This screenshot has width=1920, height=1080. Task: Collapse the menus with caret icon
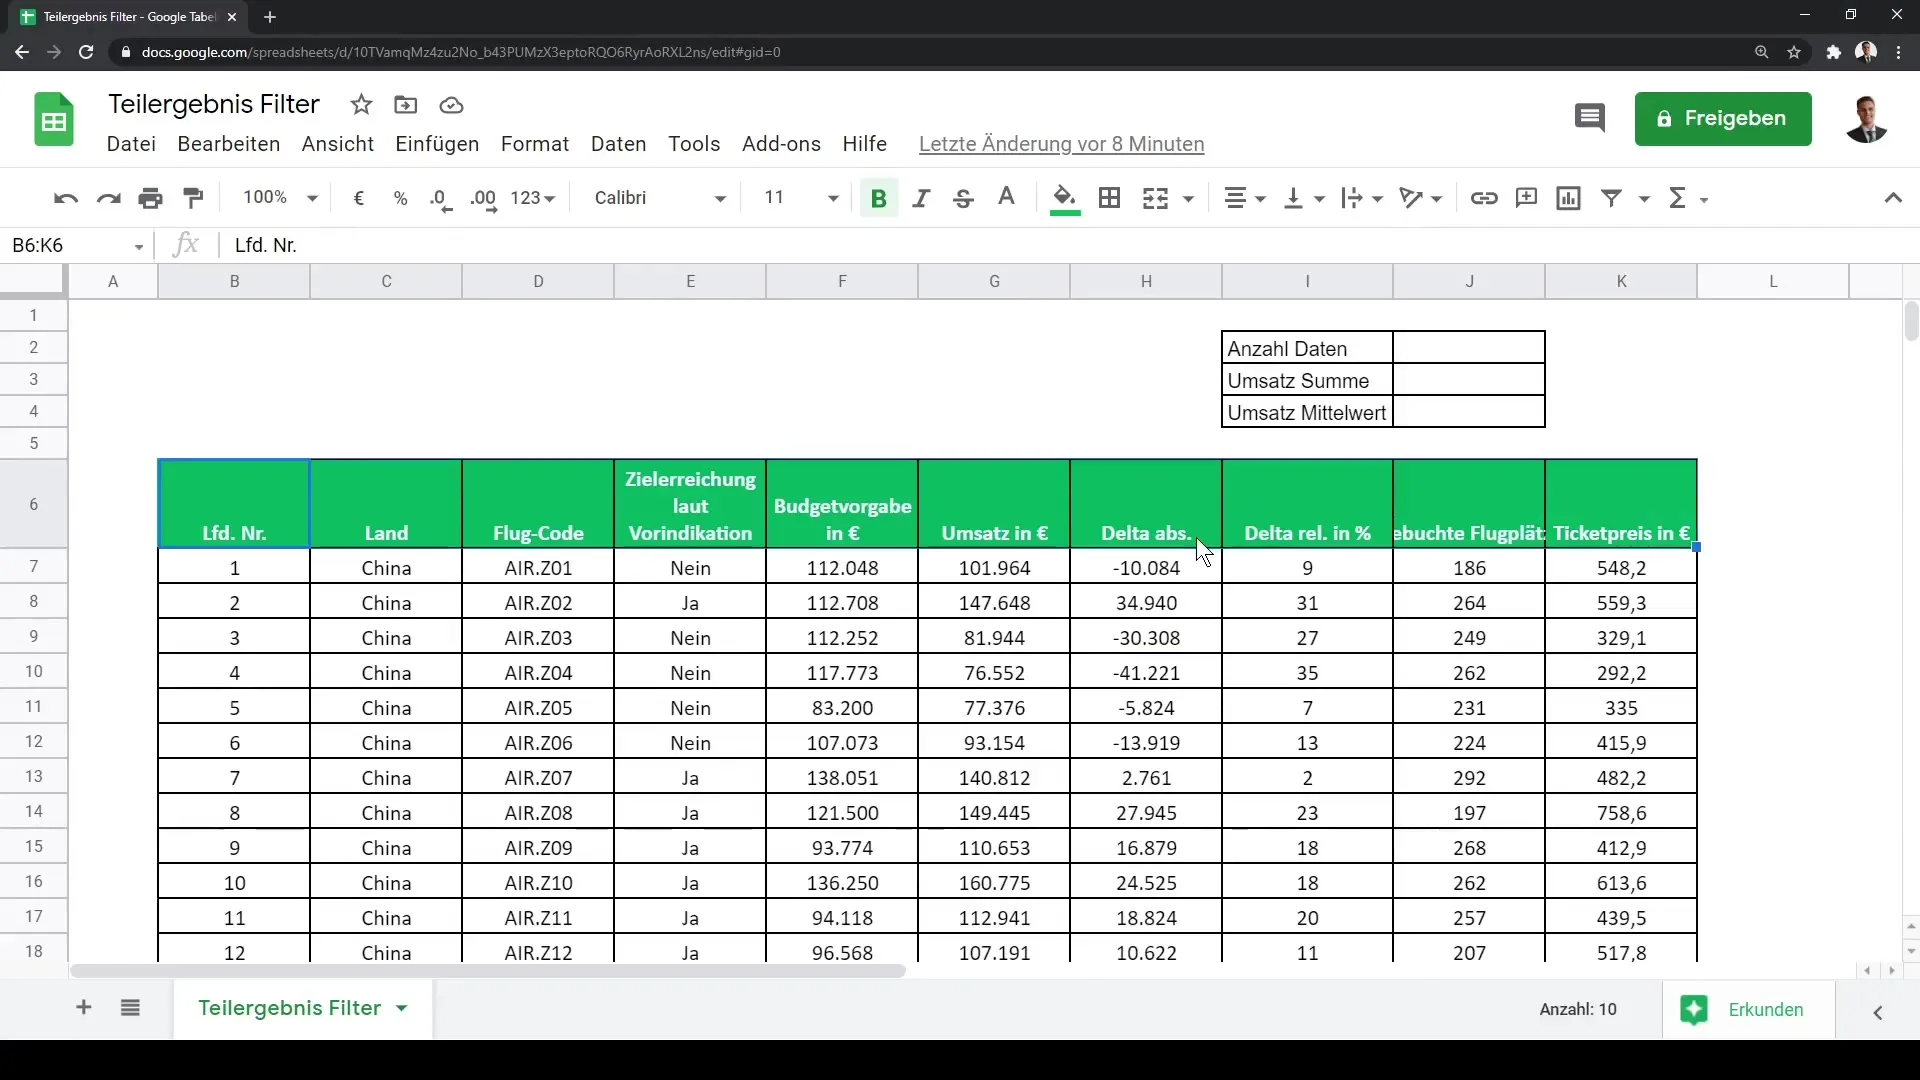(x=1893, y=198)
